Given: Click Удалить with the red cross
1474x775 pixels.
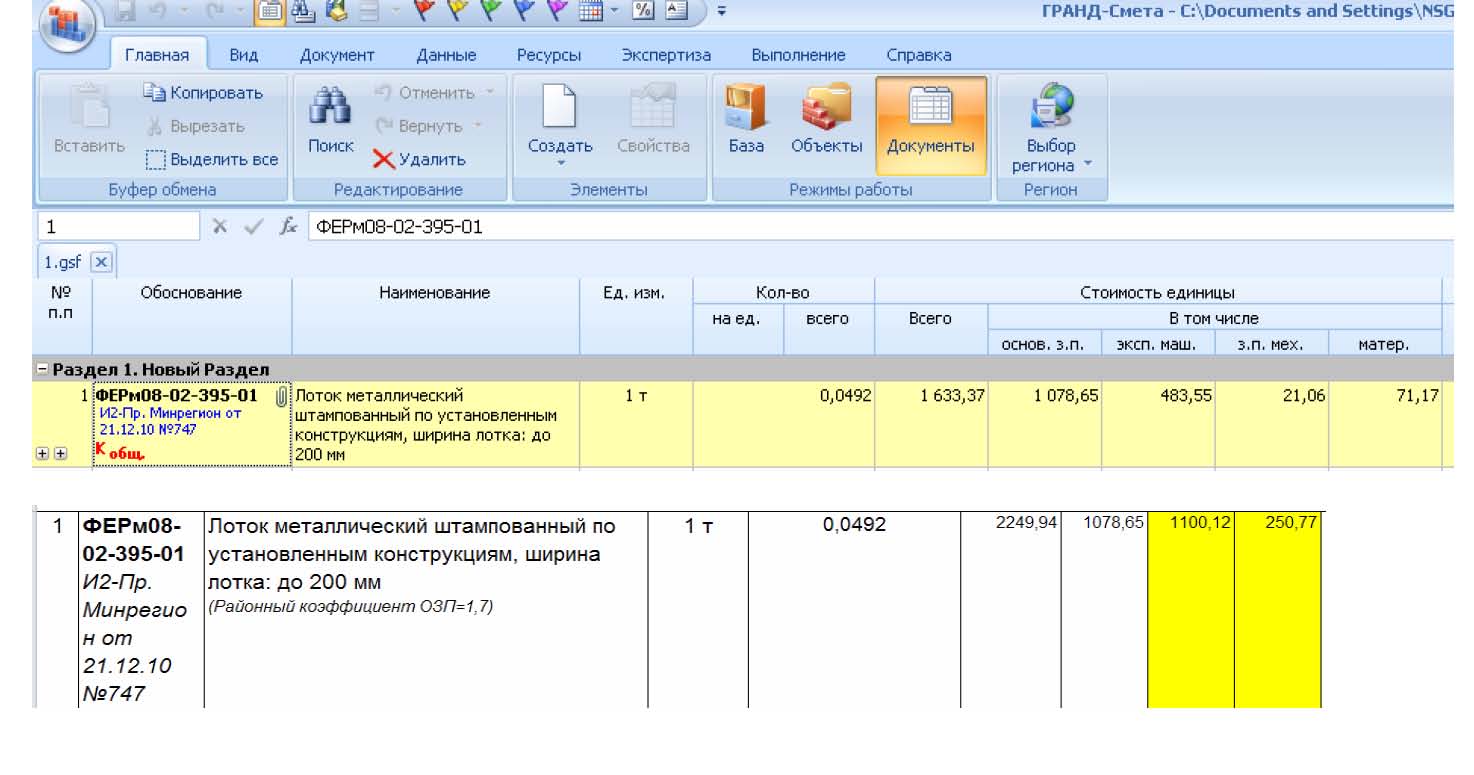Looking at the screenshot, I should [420, 159].
